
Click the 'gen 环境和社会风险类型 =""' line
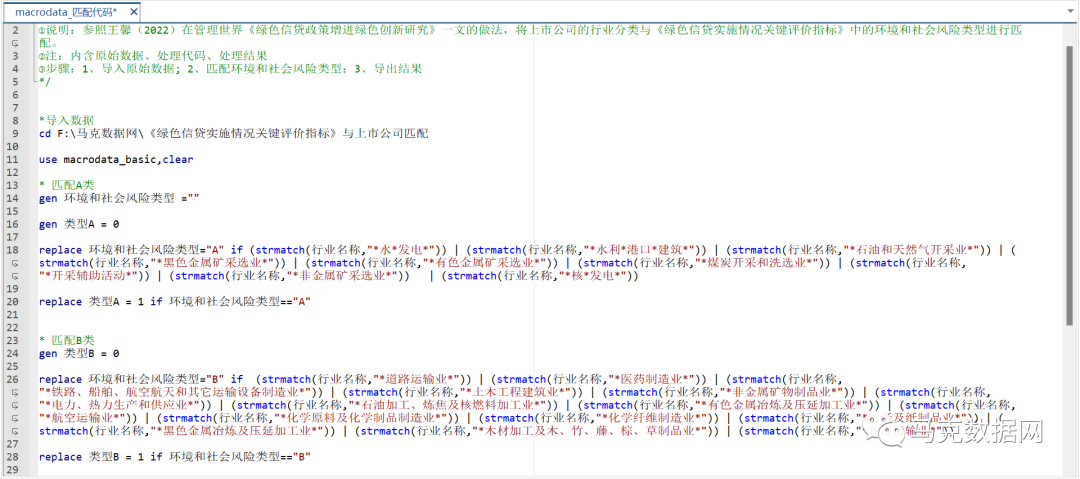point(119,198)
